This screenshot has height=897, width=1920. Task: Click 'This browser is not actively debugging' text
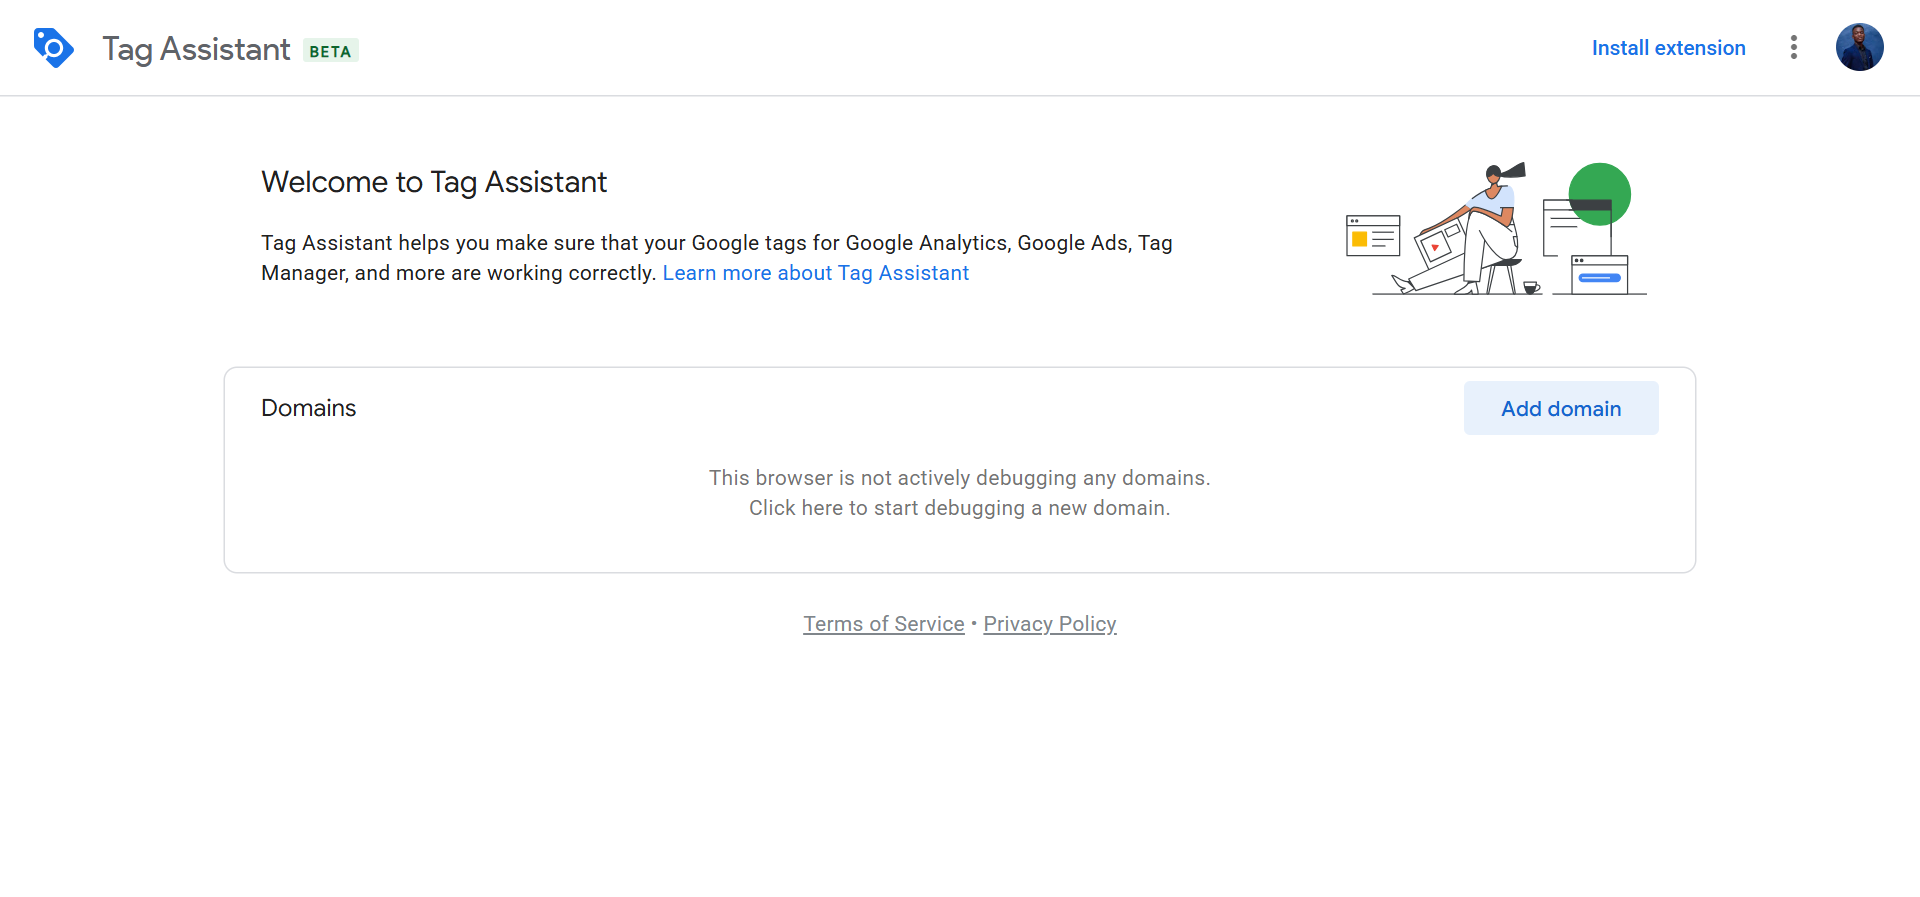coord(959,478)
